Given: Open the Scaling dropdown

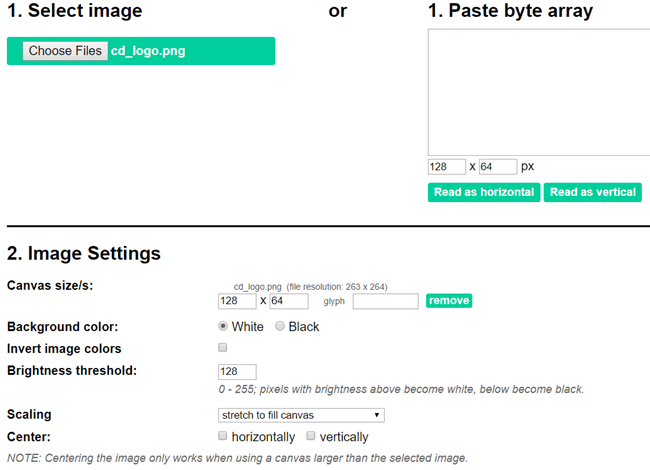Looking at the screenshot, I should (x=301, y=415).
